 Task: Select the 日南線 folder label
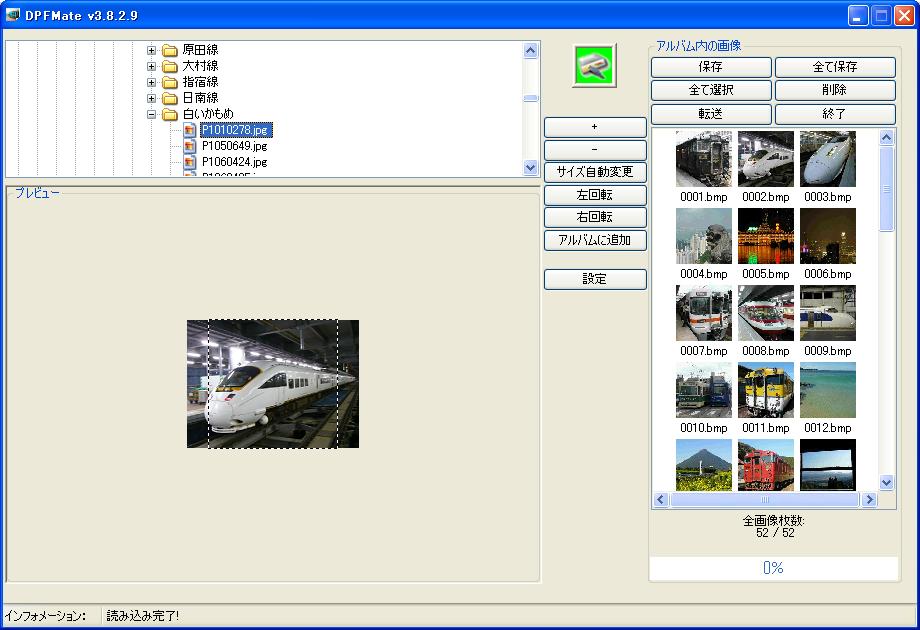click(200, 97)
